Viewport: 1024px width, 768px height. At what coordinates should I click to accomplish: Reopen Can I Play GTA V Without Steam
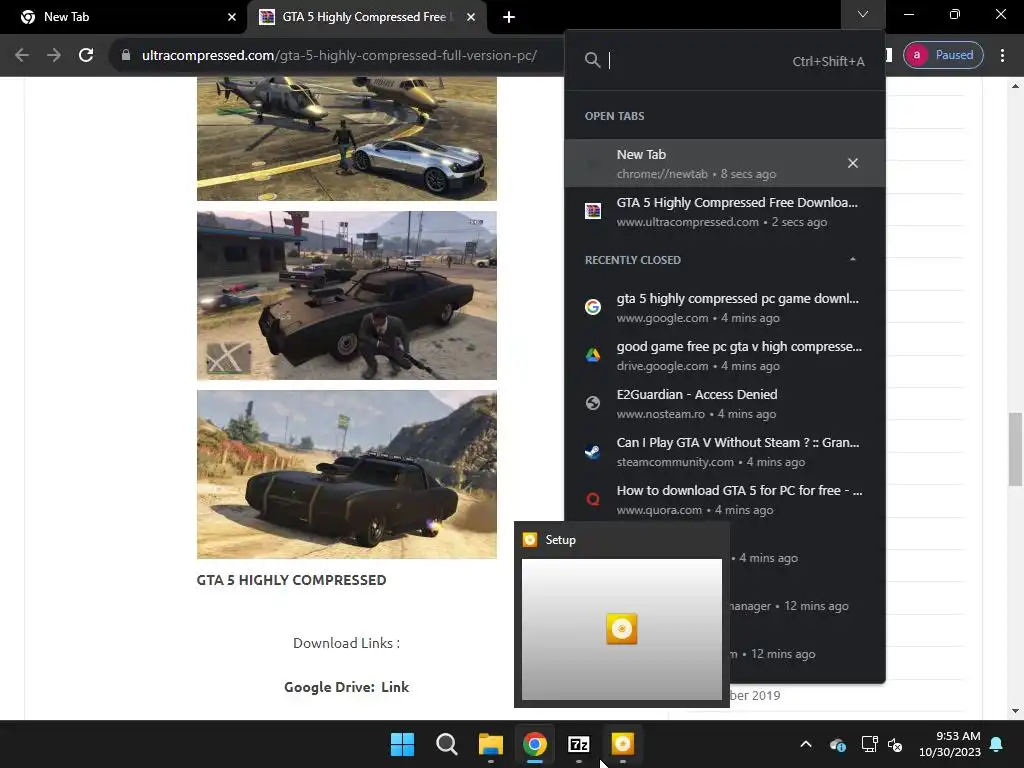pos(725,451)
